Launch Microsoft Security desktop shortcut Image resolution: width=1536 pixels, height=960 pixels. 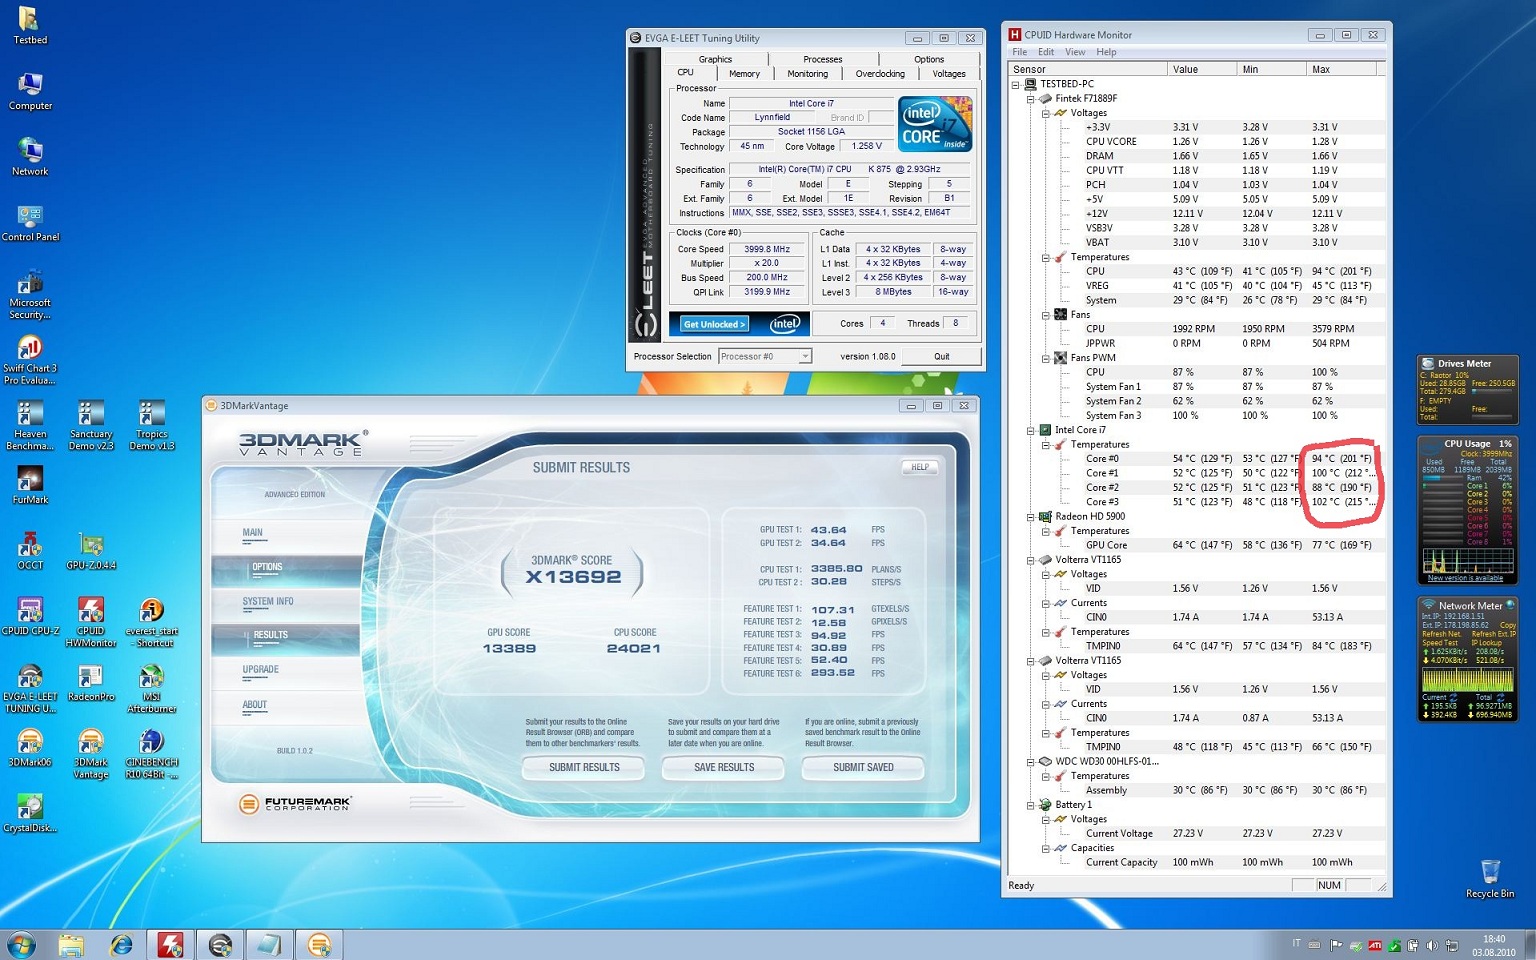30,294
